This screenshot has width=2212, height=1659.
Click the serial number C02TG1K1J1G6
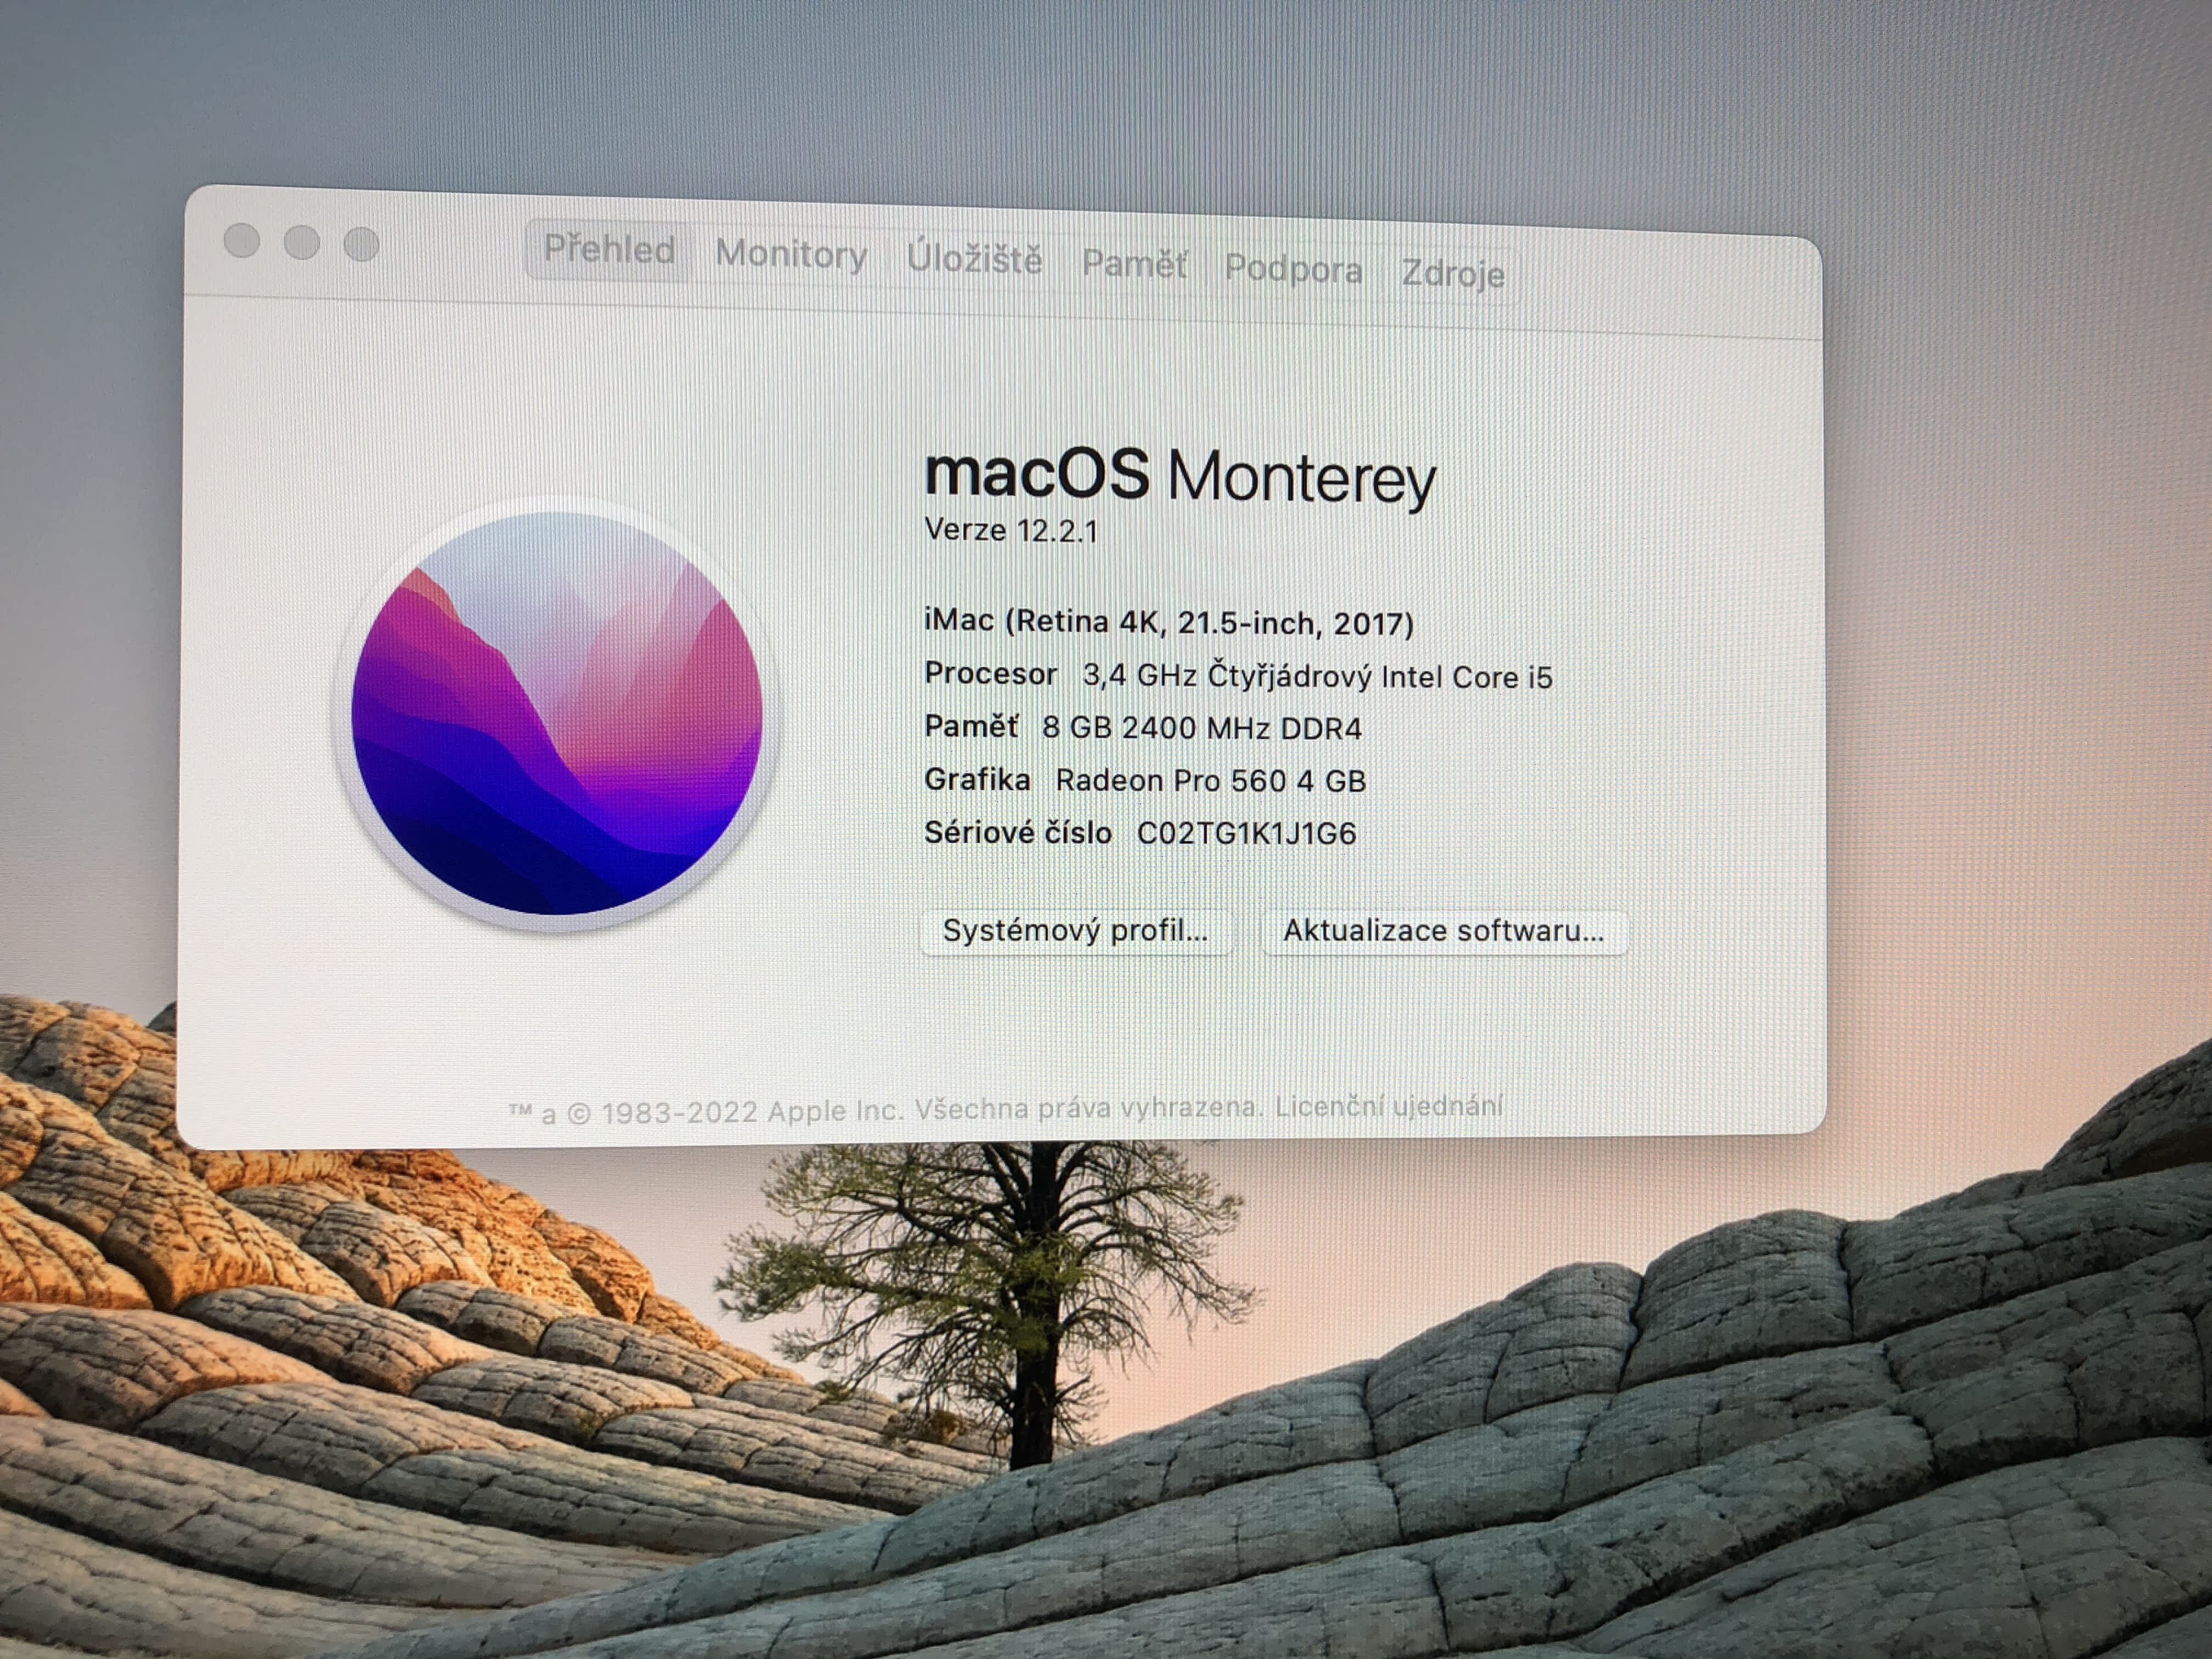coord(1246,833)
